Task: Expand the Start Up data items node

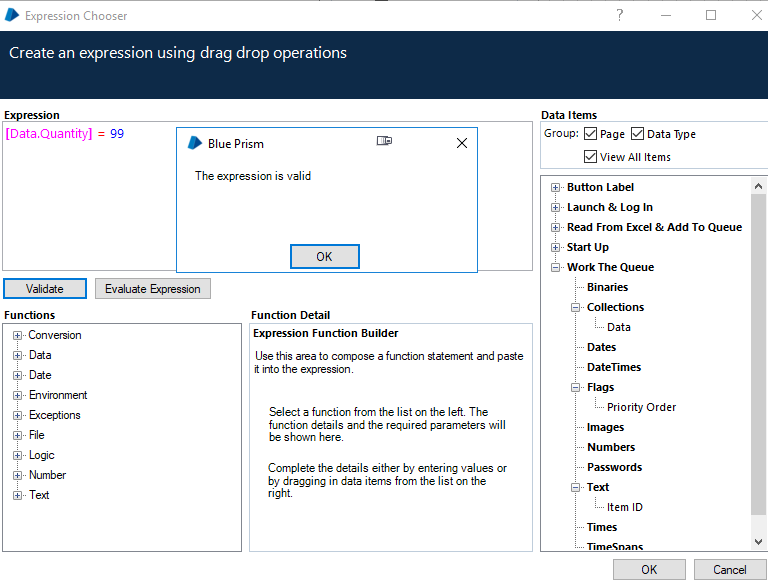Action: pos(556,247)
